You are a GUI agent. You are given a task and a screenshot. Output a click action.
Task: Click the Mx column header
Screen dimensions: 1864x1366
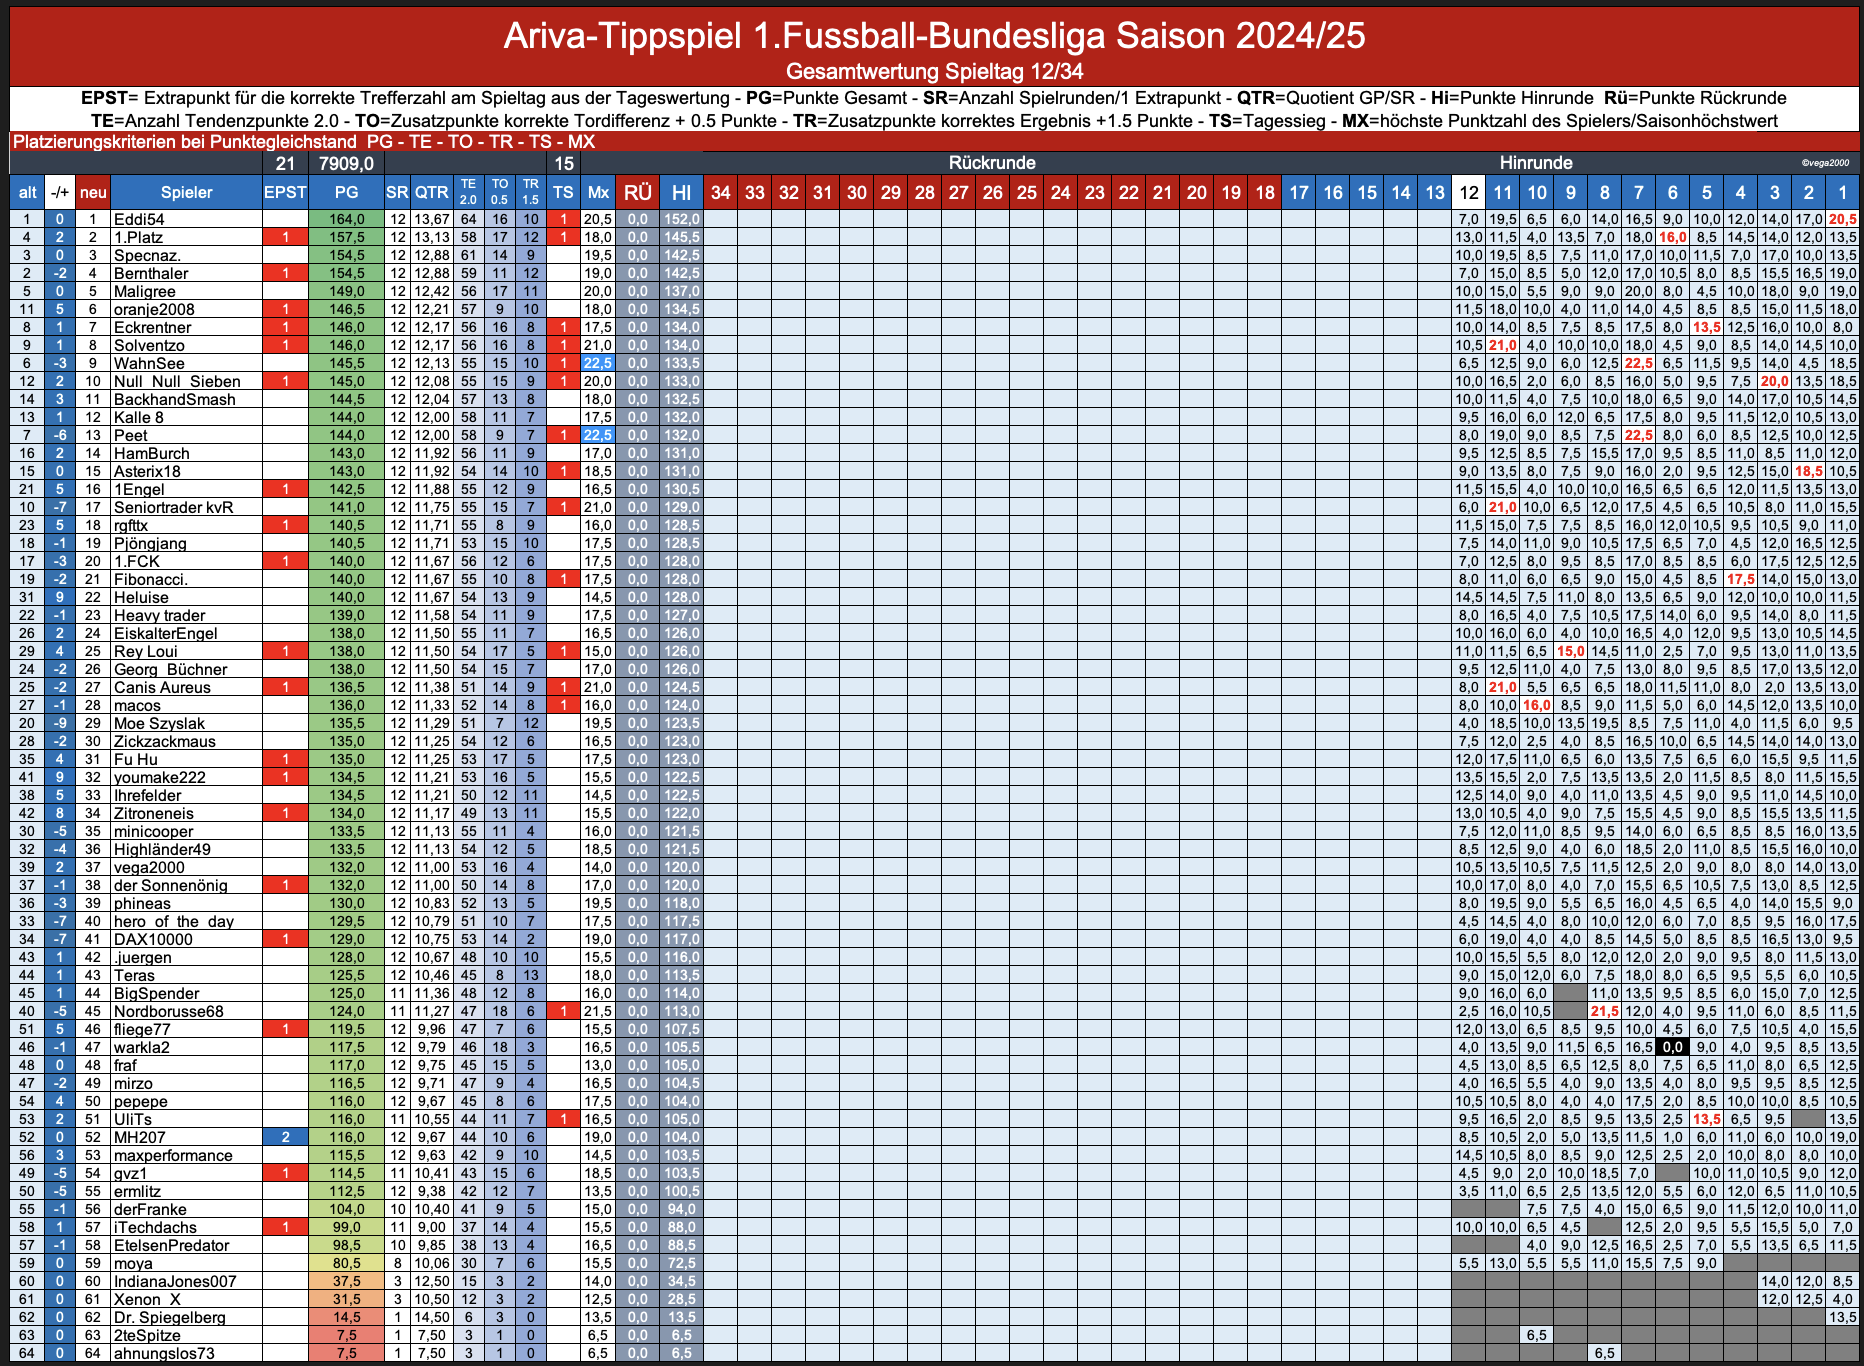598,193
